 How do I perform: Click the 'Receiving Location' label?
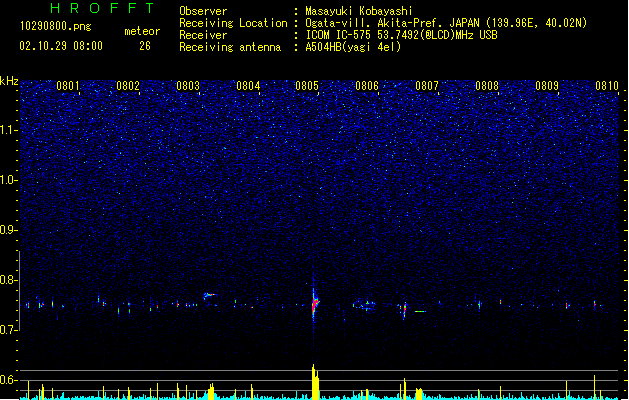pyautogui.click(x=233, y=23)
